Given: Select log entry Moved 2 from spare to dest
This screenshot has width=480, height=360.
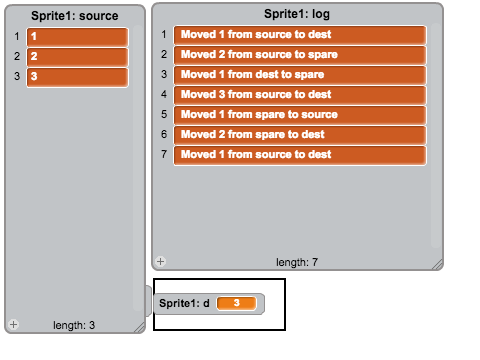Looking at the screenshot, I should (x=300, y=135).
